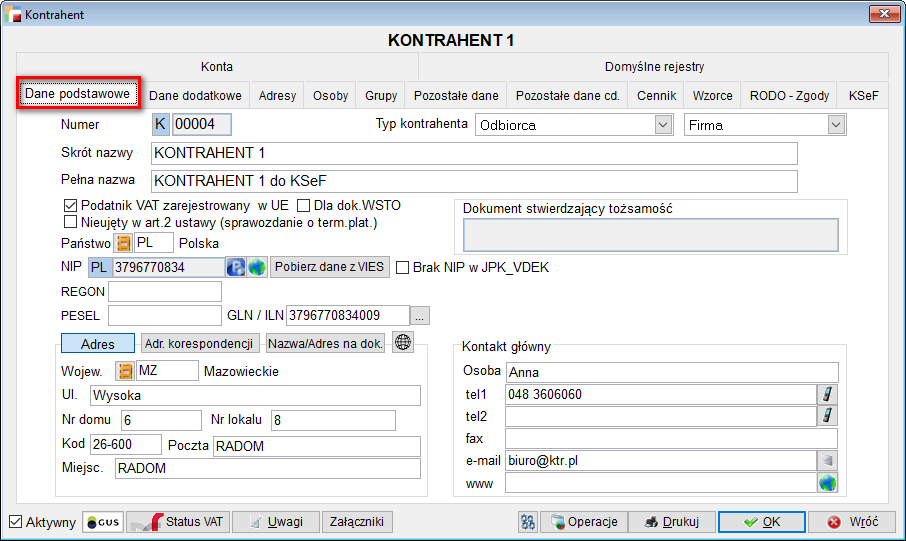Switch to the KSeF tab
Viewport: 906px width, 541px height.
(863, 96)
